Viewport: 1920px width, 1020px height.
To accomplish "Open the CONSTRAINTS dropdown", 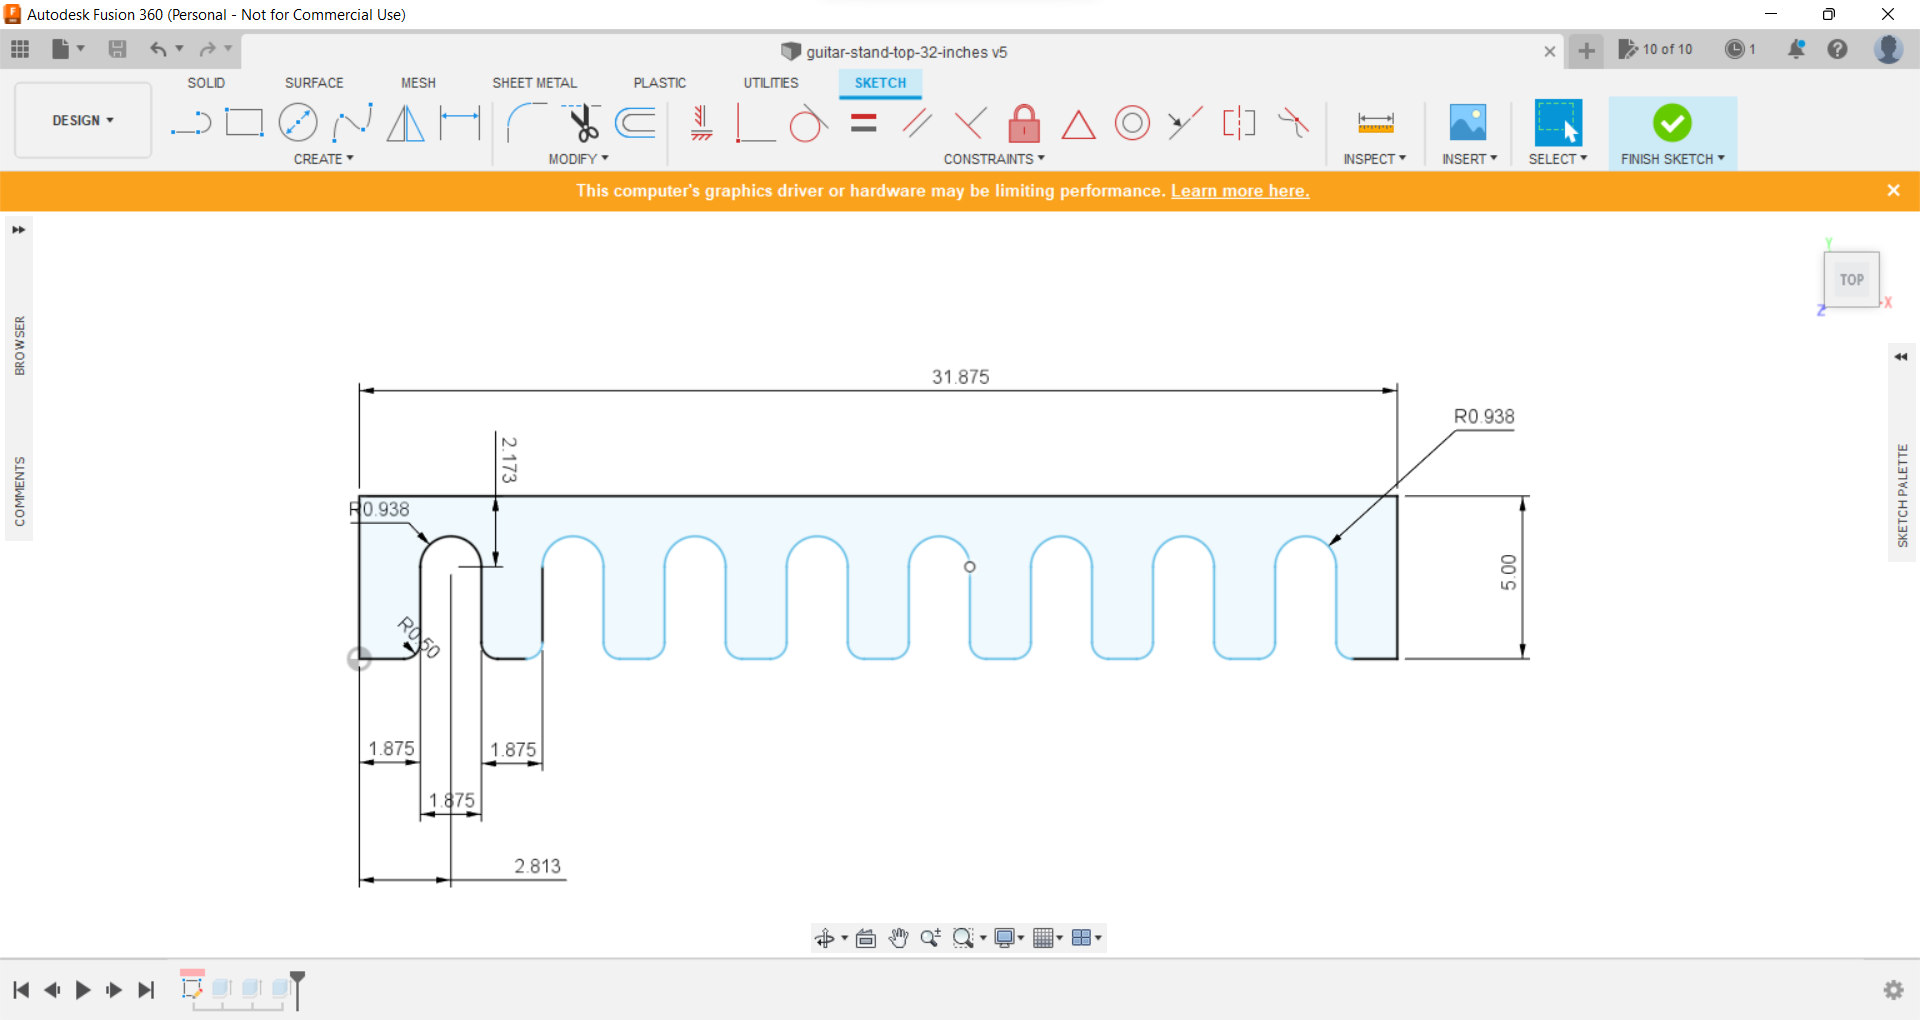I will (x=993, y=158).
